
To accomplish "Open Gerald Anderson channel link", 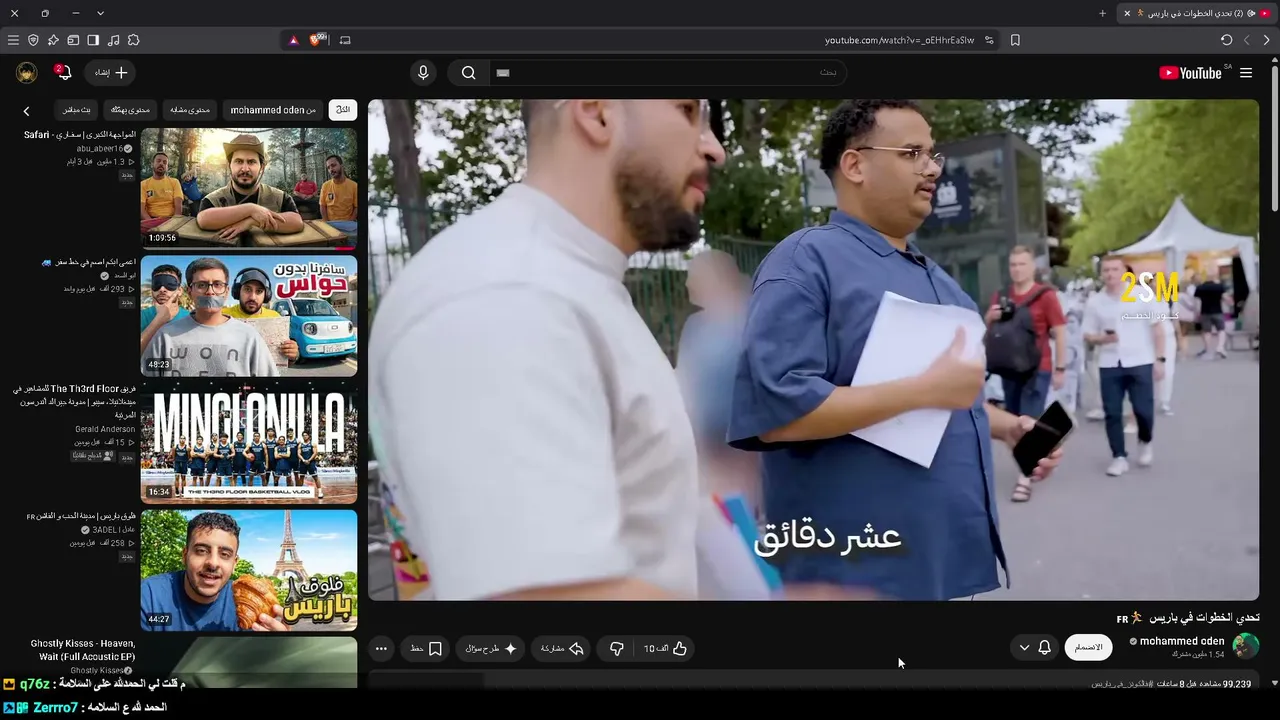I will (x=105, y=429).
